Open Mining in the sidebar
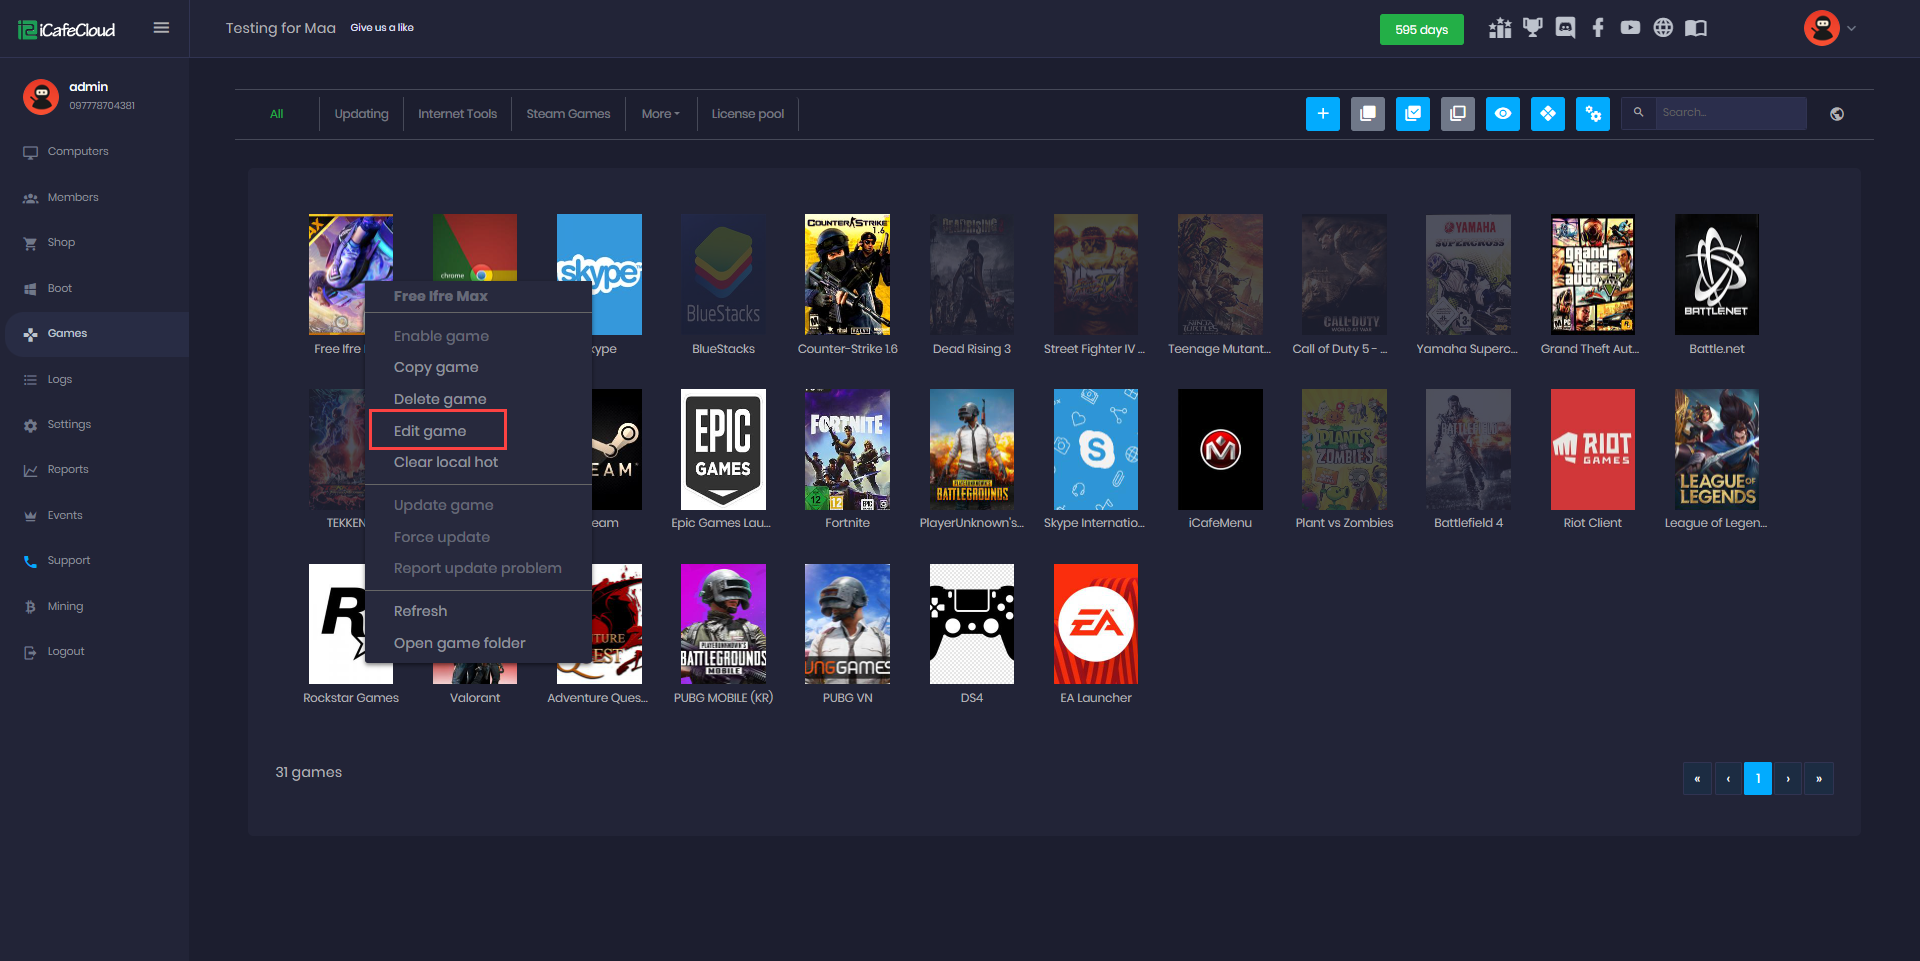Viewport: 1920px width, 961px height. coord(65,607)
